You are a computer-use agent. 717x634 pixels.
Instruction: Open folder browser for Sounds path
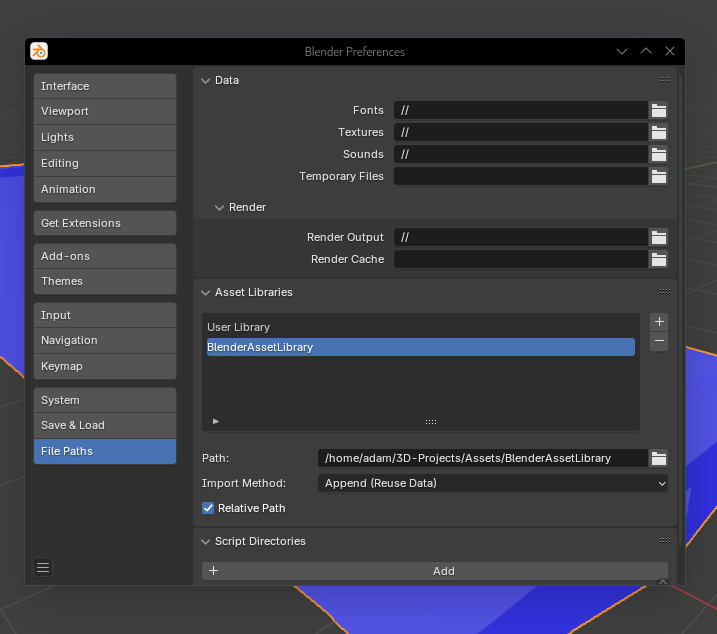point(658,154)
